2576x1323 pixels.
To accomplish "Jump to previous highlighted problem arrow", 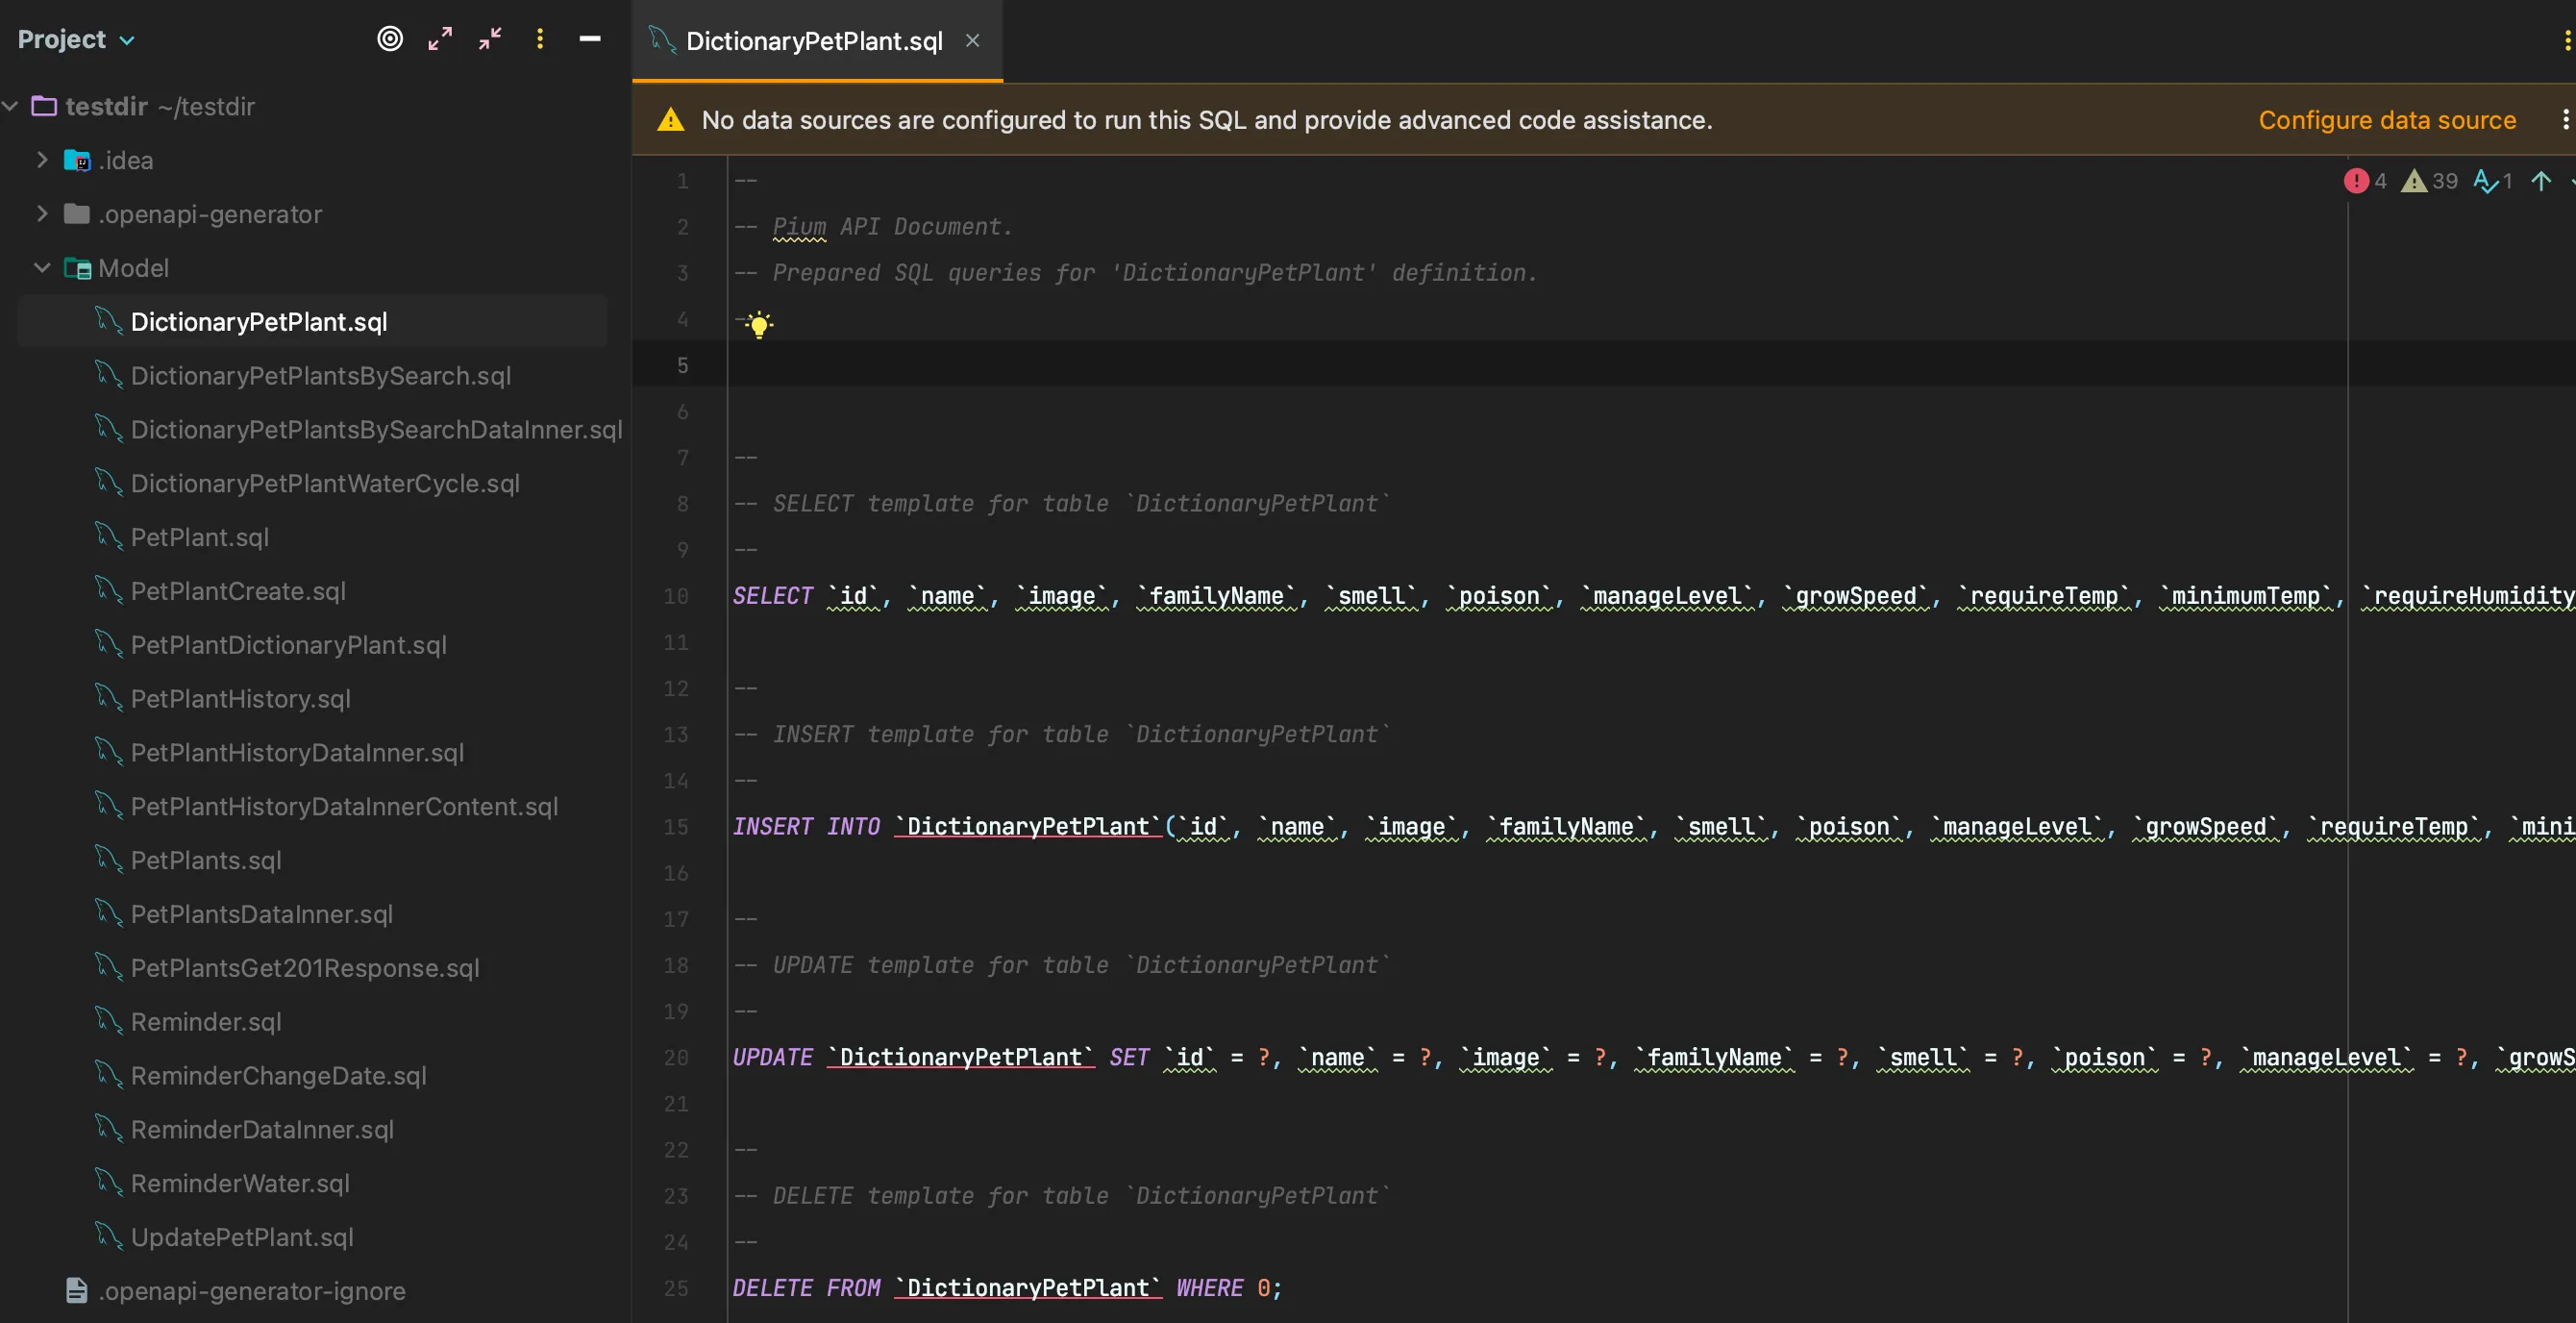I will coord(2541,181).
